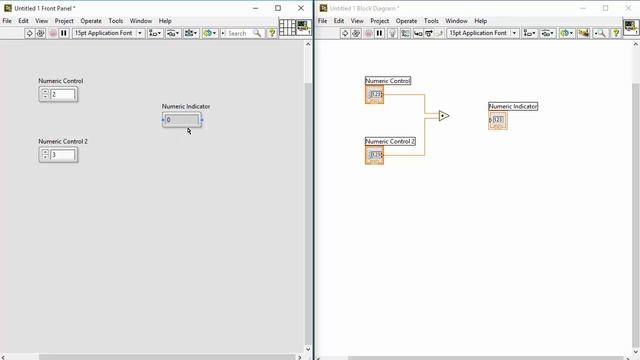Click Run Continuously on the Front Panel toolbar
The image size is (640, 360).
pyautogui.click(x=40, y=33)
